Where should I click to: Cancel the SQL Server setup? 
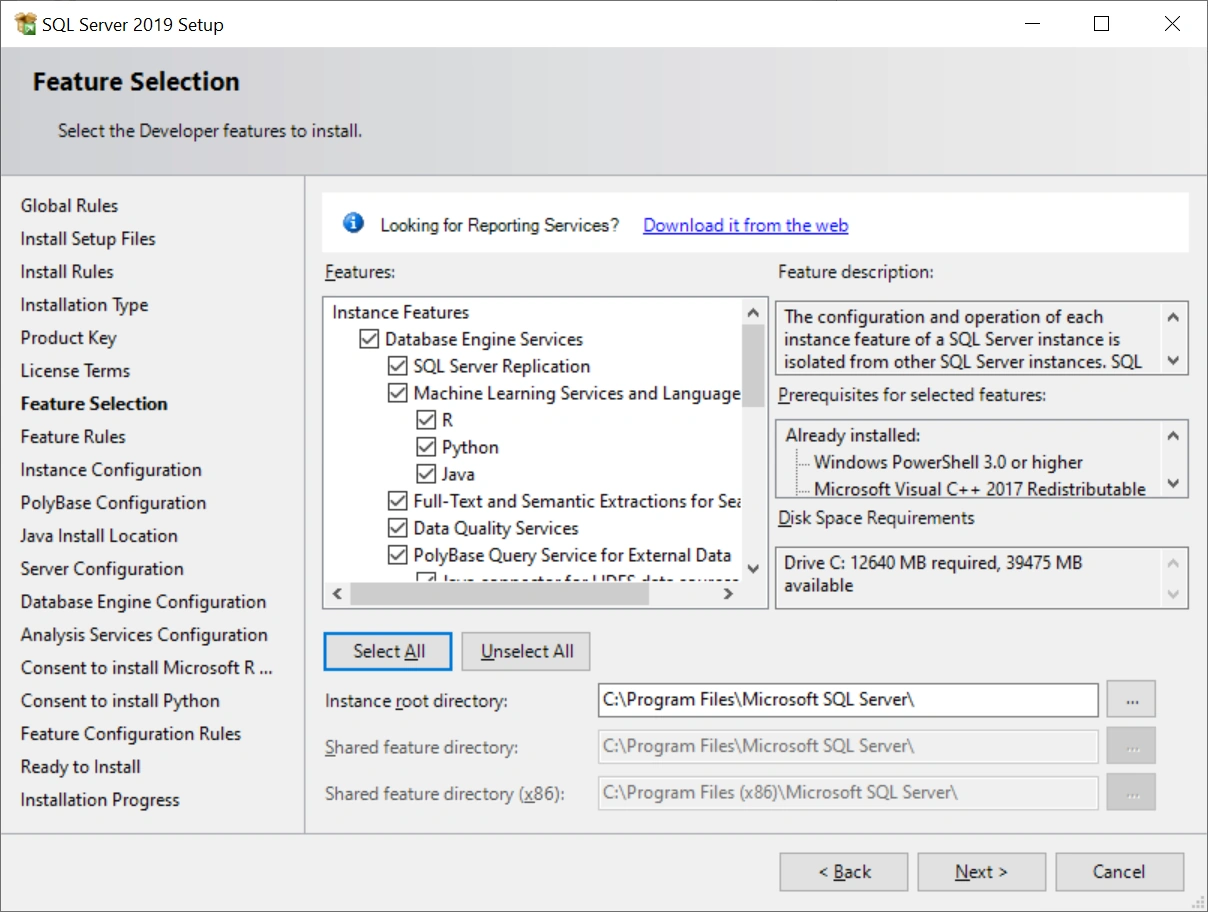coord(1119,872)
